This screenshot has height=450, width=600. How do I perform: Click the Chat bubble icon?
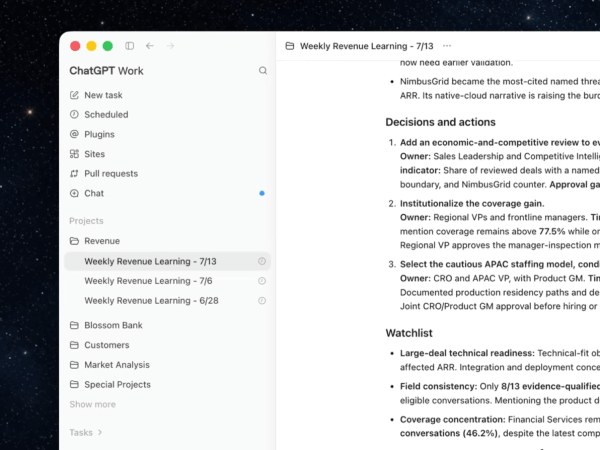[74, 193]
